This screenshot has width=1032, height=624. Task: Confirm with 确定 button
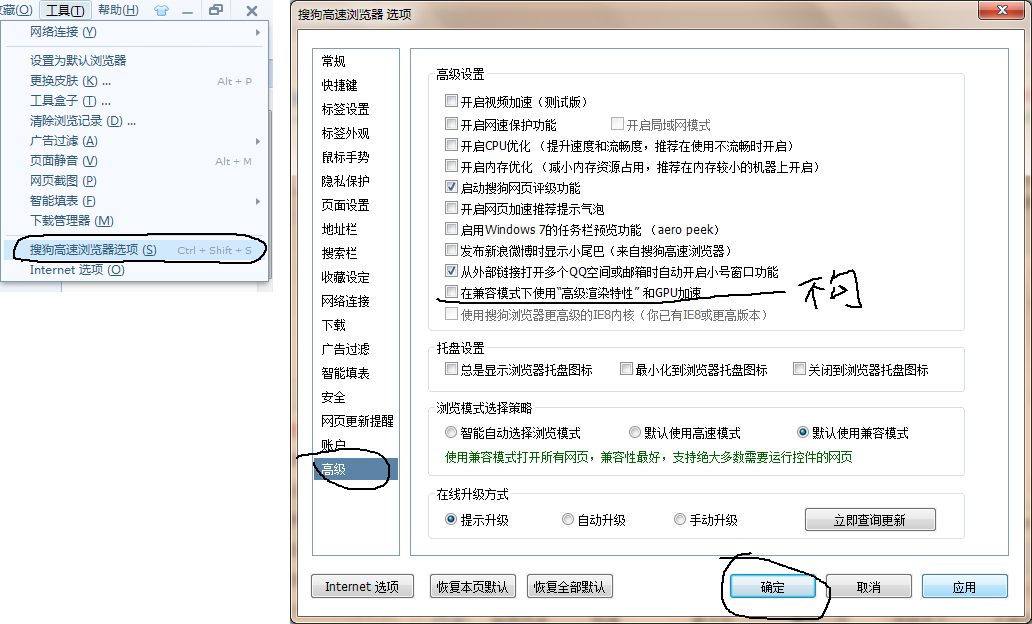(773, 586)
